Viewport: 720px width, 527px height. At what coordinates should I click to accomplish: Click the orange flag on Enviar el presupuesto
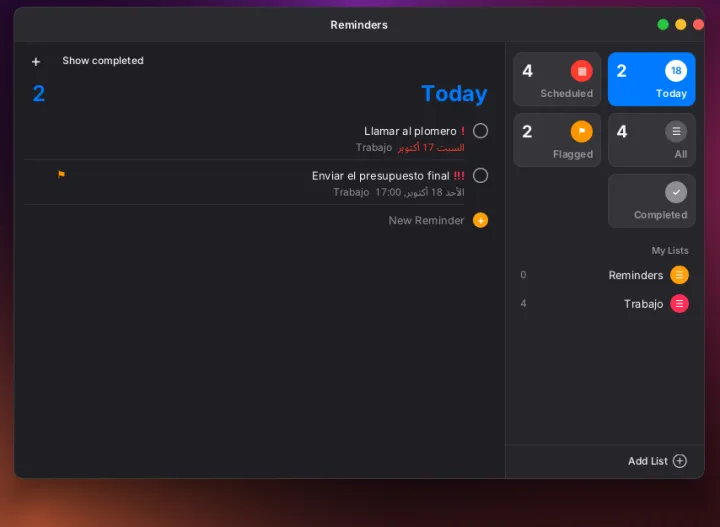(x=61, y=174)
